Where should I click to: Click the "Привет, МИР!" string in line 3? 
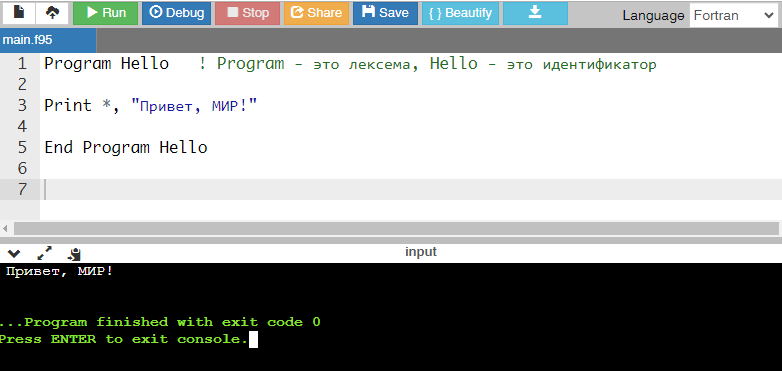[194, 106]
